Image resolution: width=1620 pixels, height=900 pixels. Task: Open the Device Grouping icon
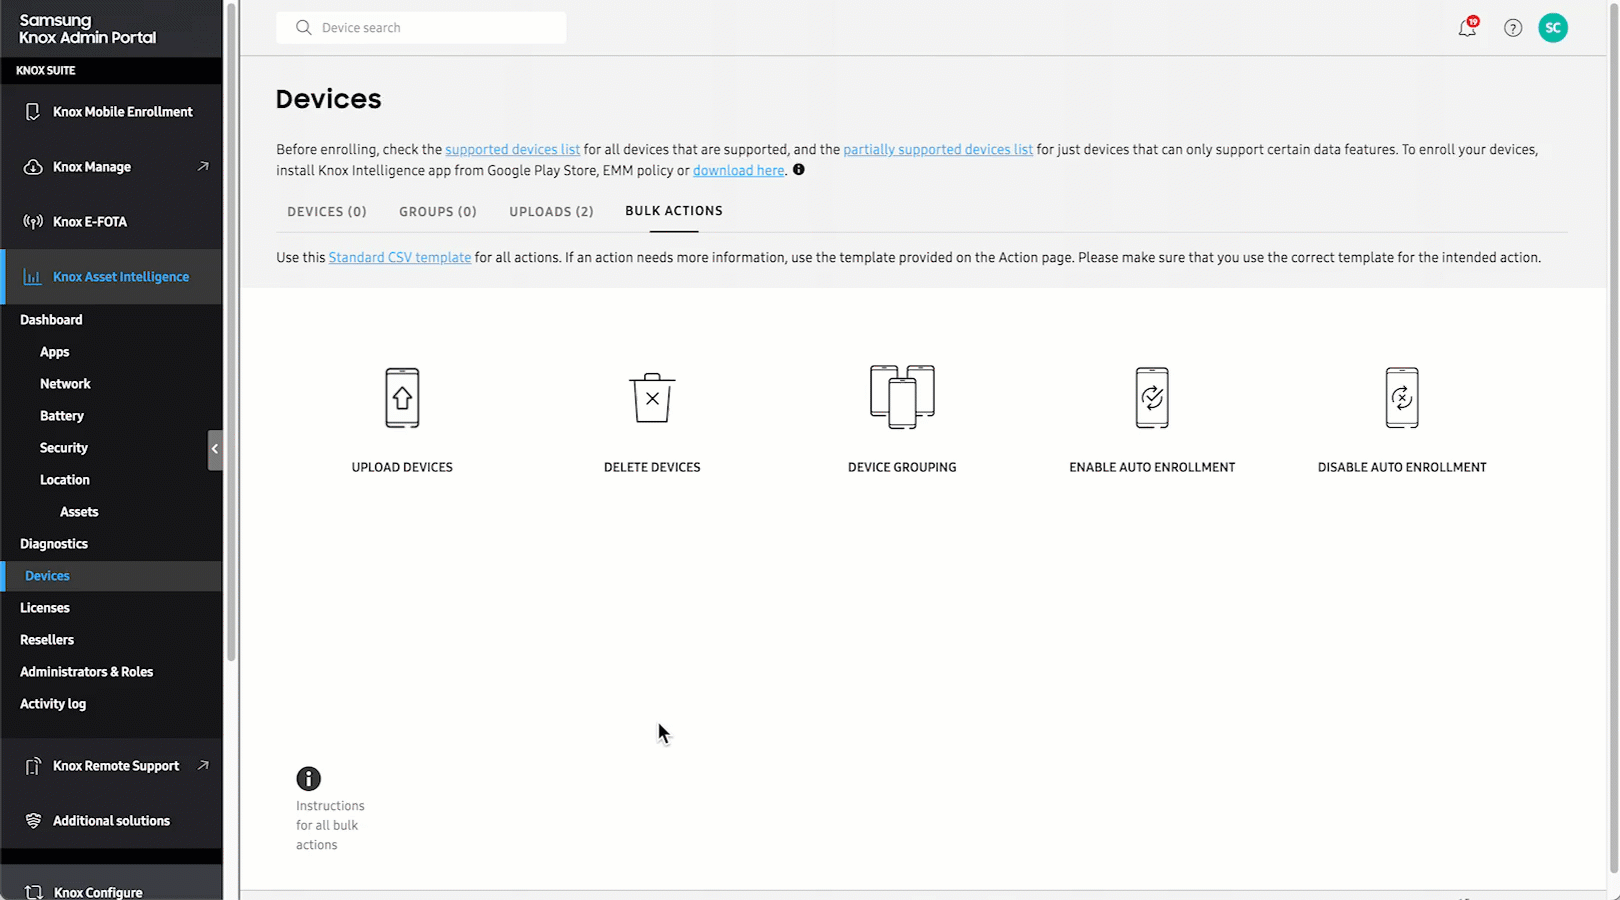click(x=902, y=397)
